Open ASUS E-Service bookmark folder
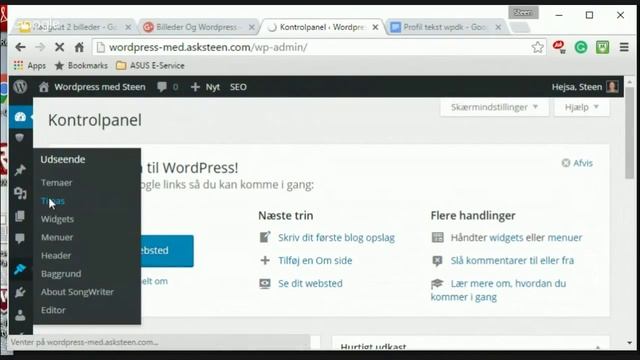This screenshot has width=640, height=360. [x=150, y=65]
